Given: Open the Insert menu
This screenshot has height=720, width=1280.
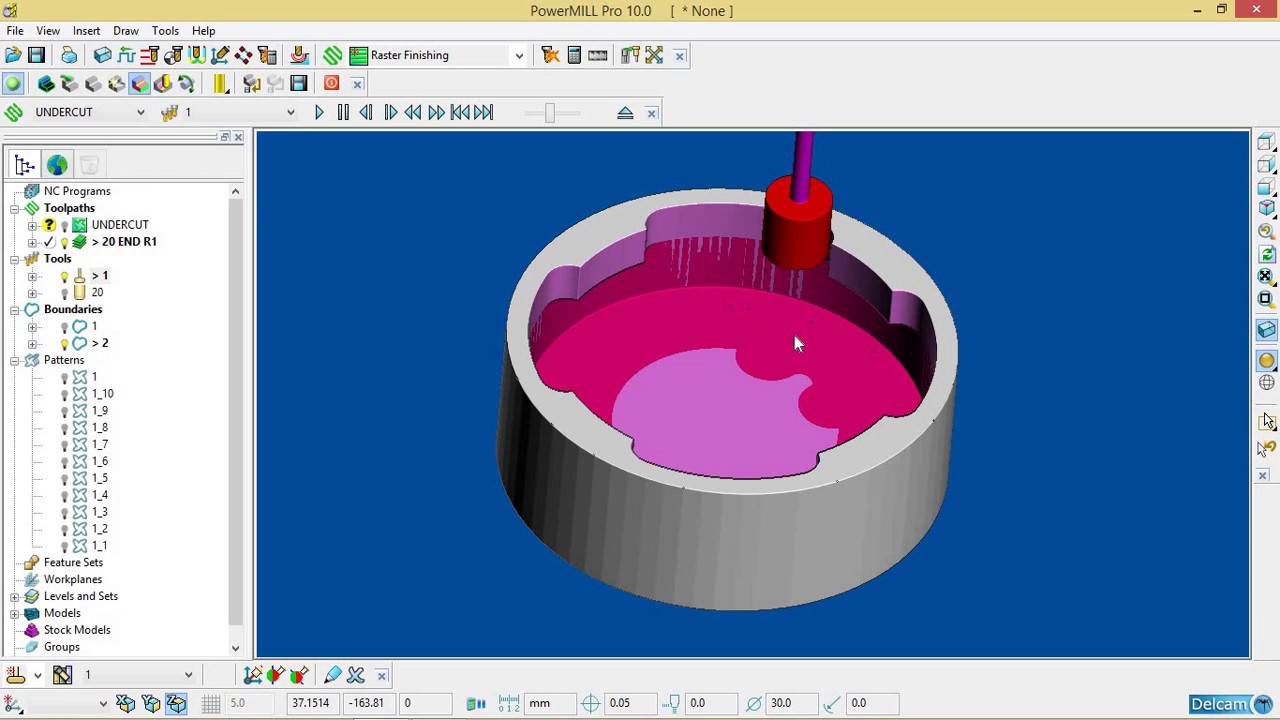Looking at the screenshot, I should click(x=86, y=31).
